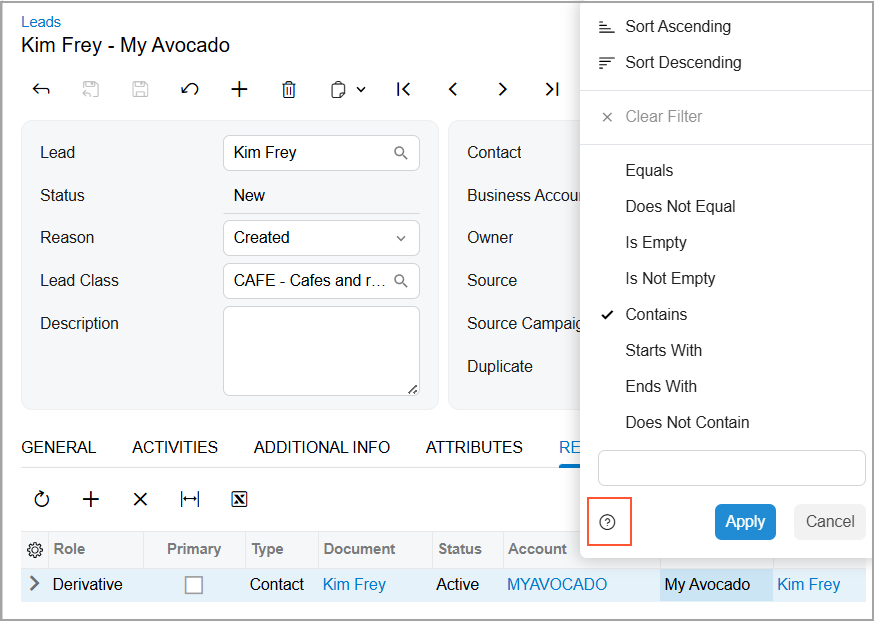Image resolution: width=874 pixels, height=621 pixels.
Task: Click the filter value text field
Action: (x=731, y=468)
